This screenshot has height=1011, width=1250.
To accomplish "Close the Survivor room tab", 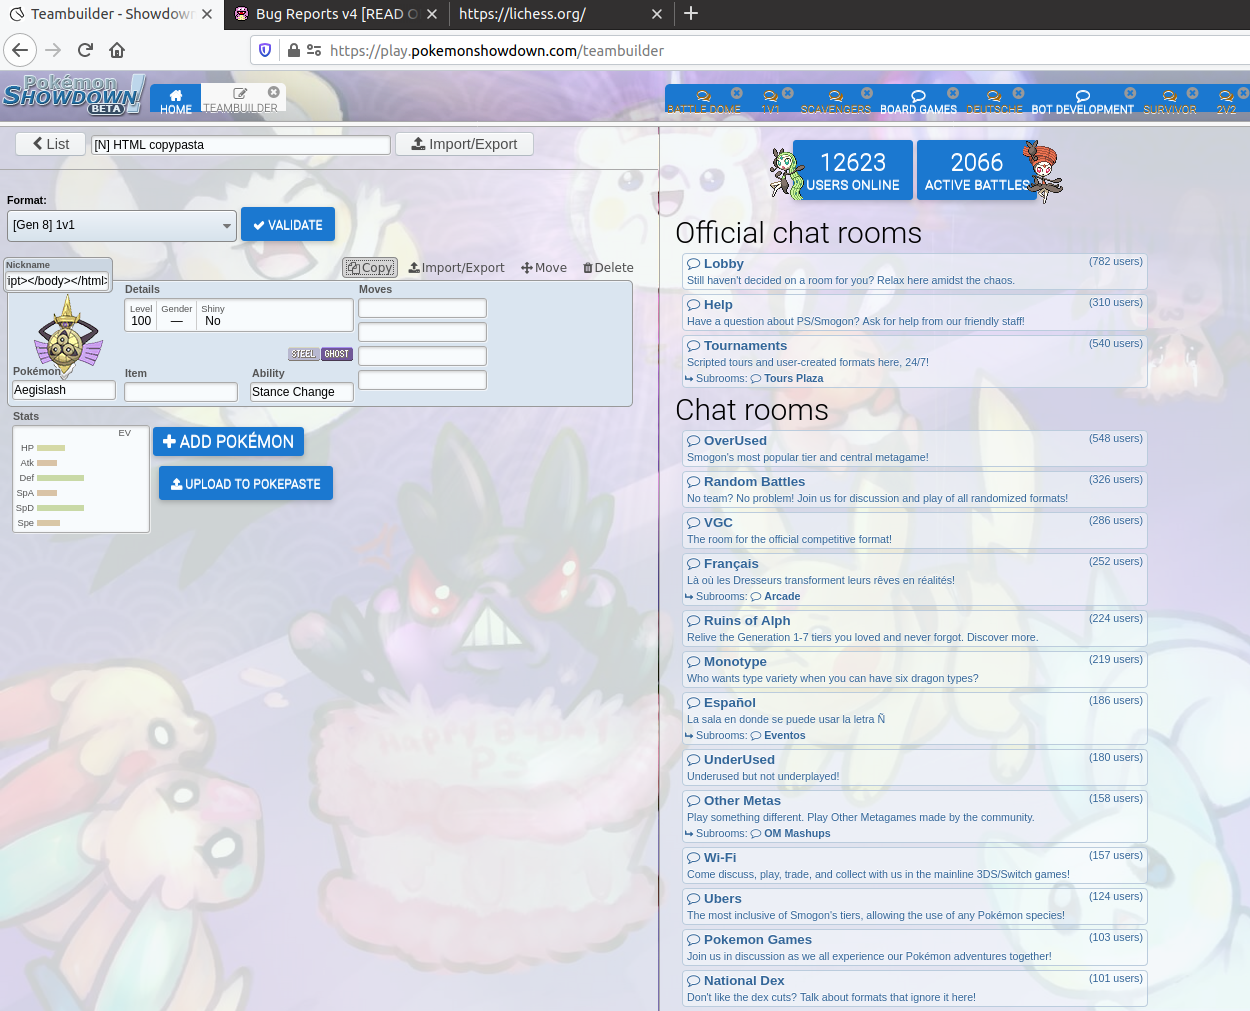I will coord(1192,93).
